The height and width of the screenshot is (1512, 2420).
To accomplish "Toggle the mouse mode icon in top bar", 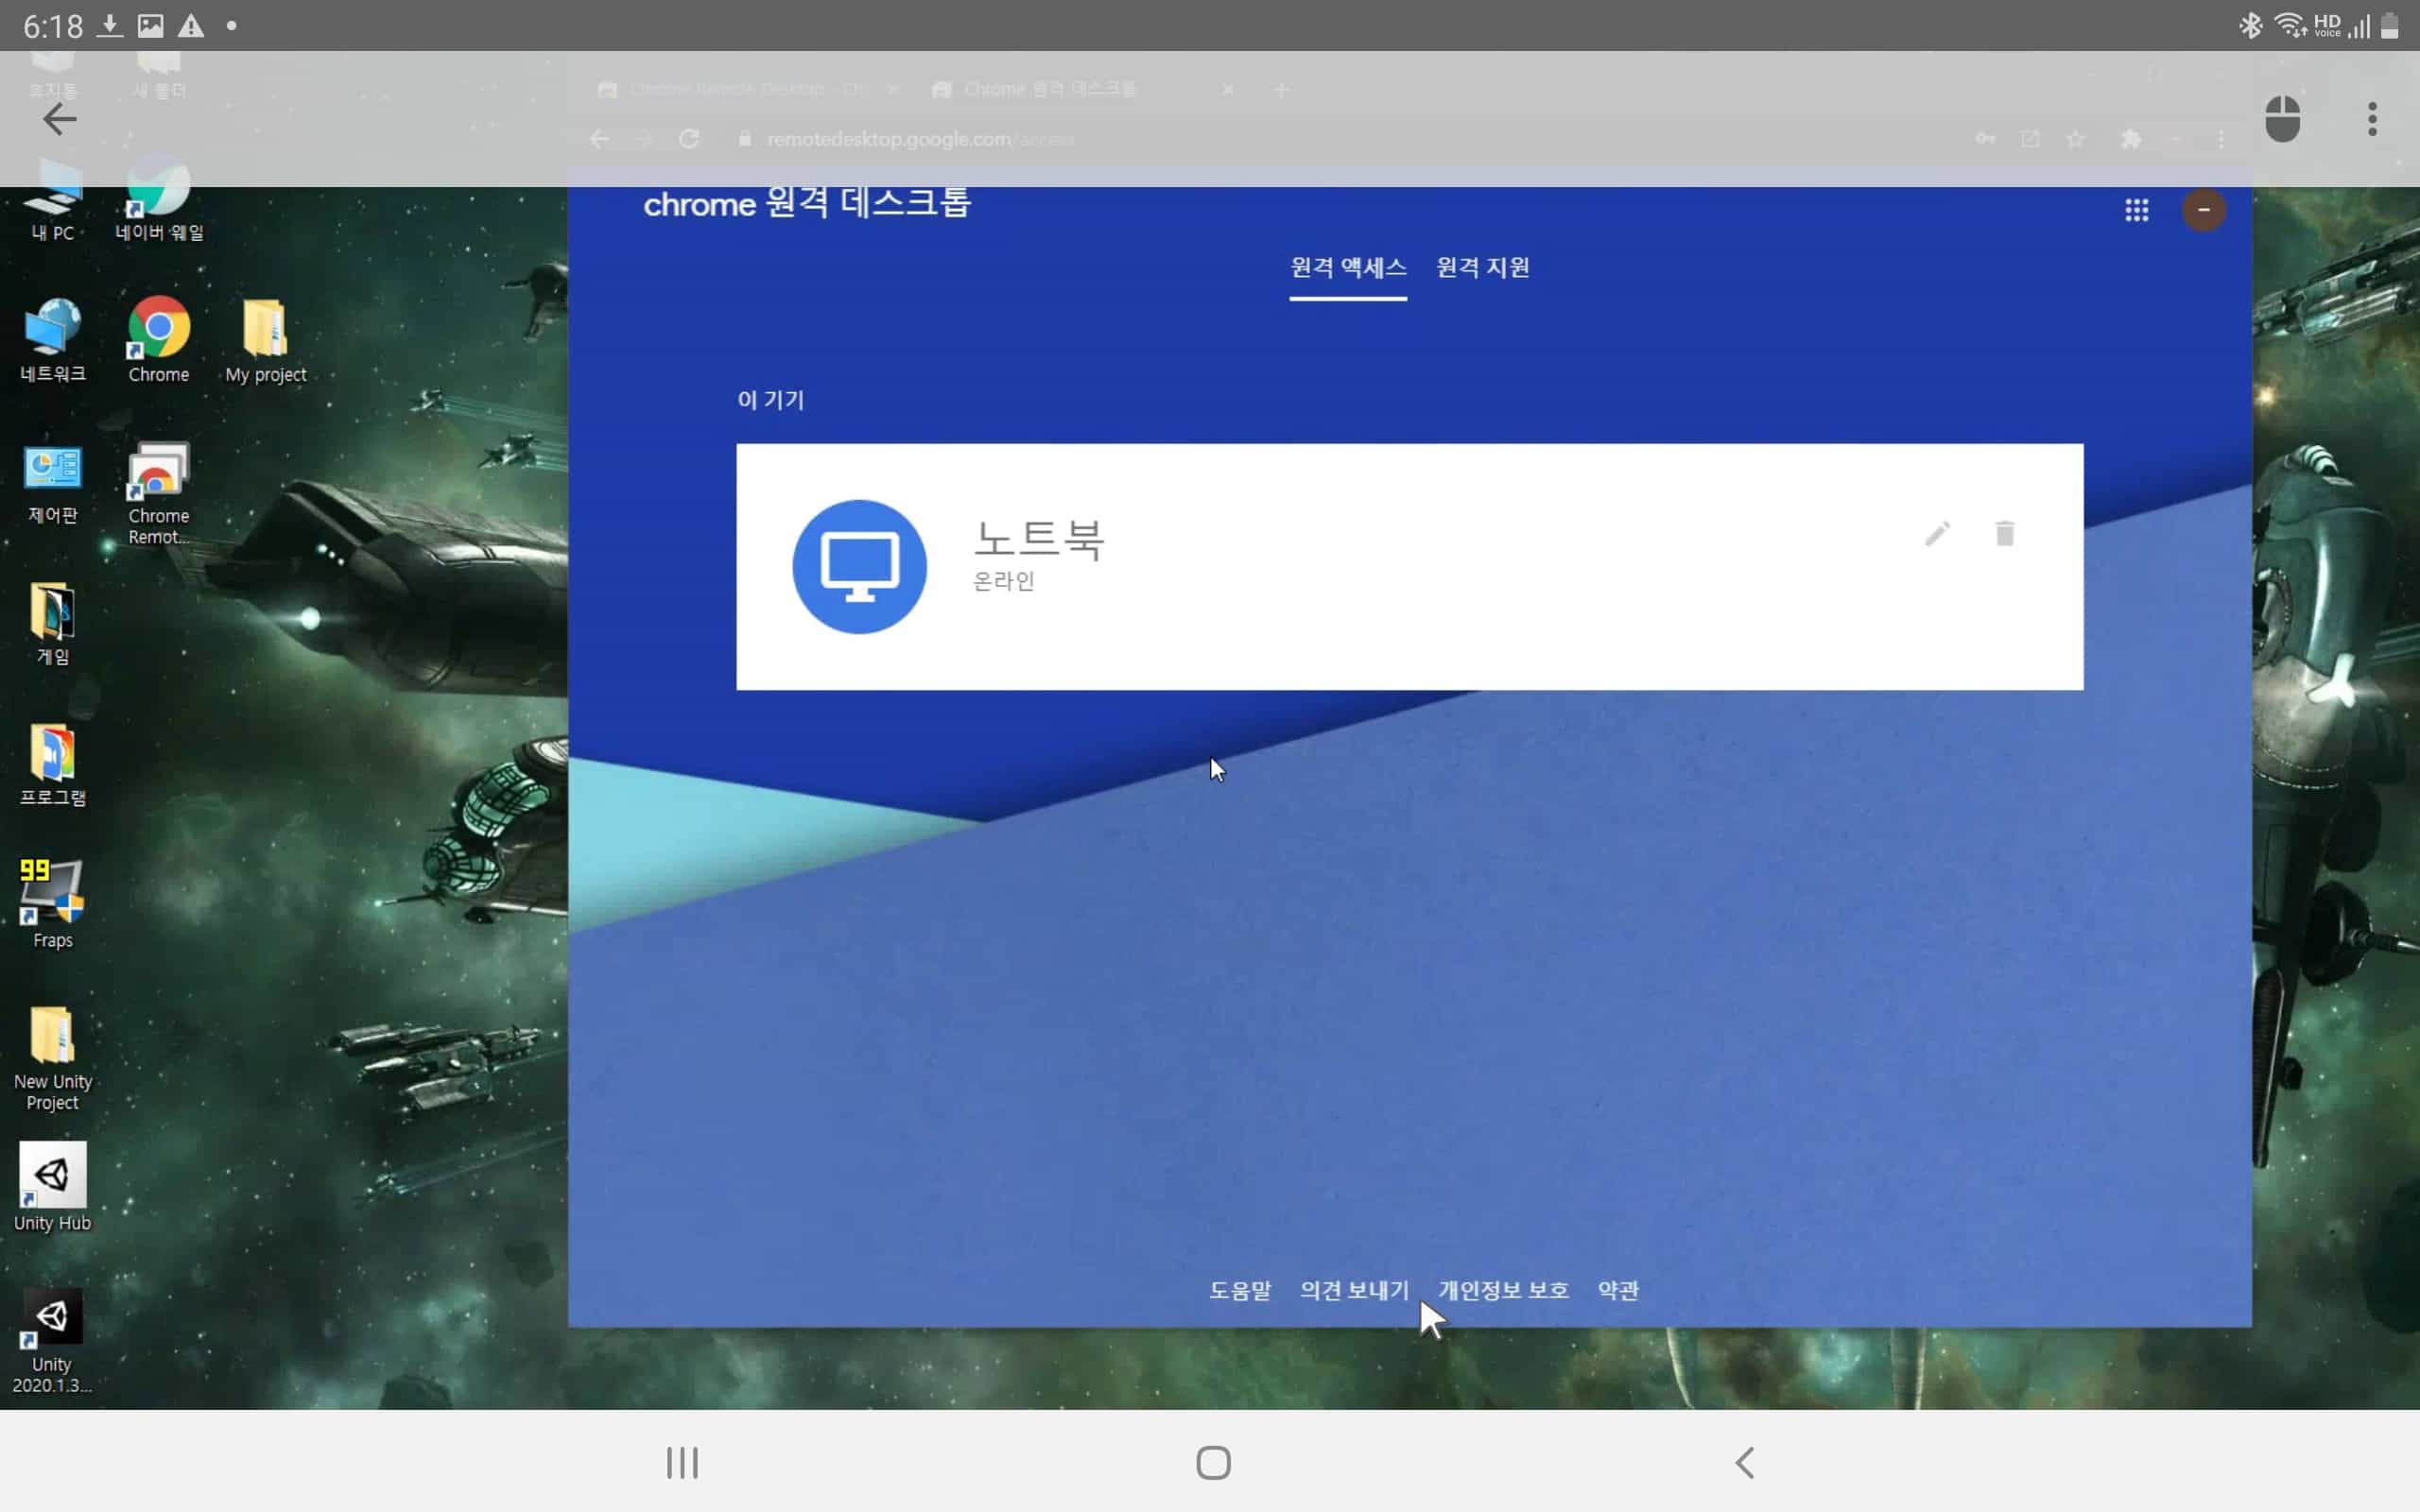I will [2282, 120].
